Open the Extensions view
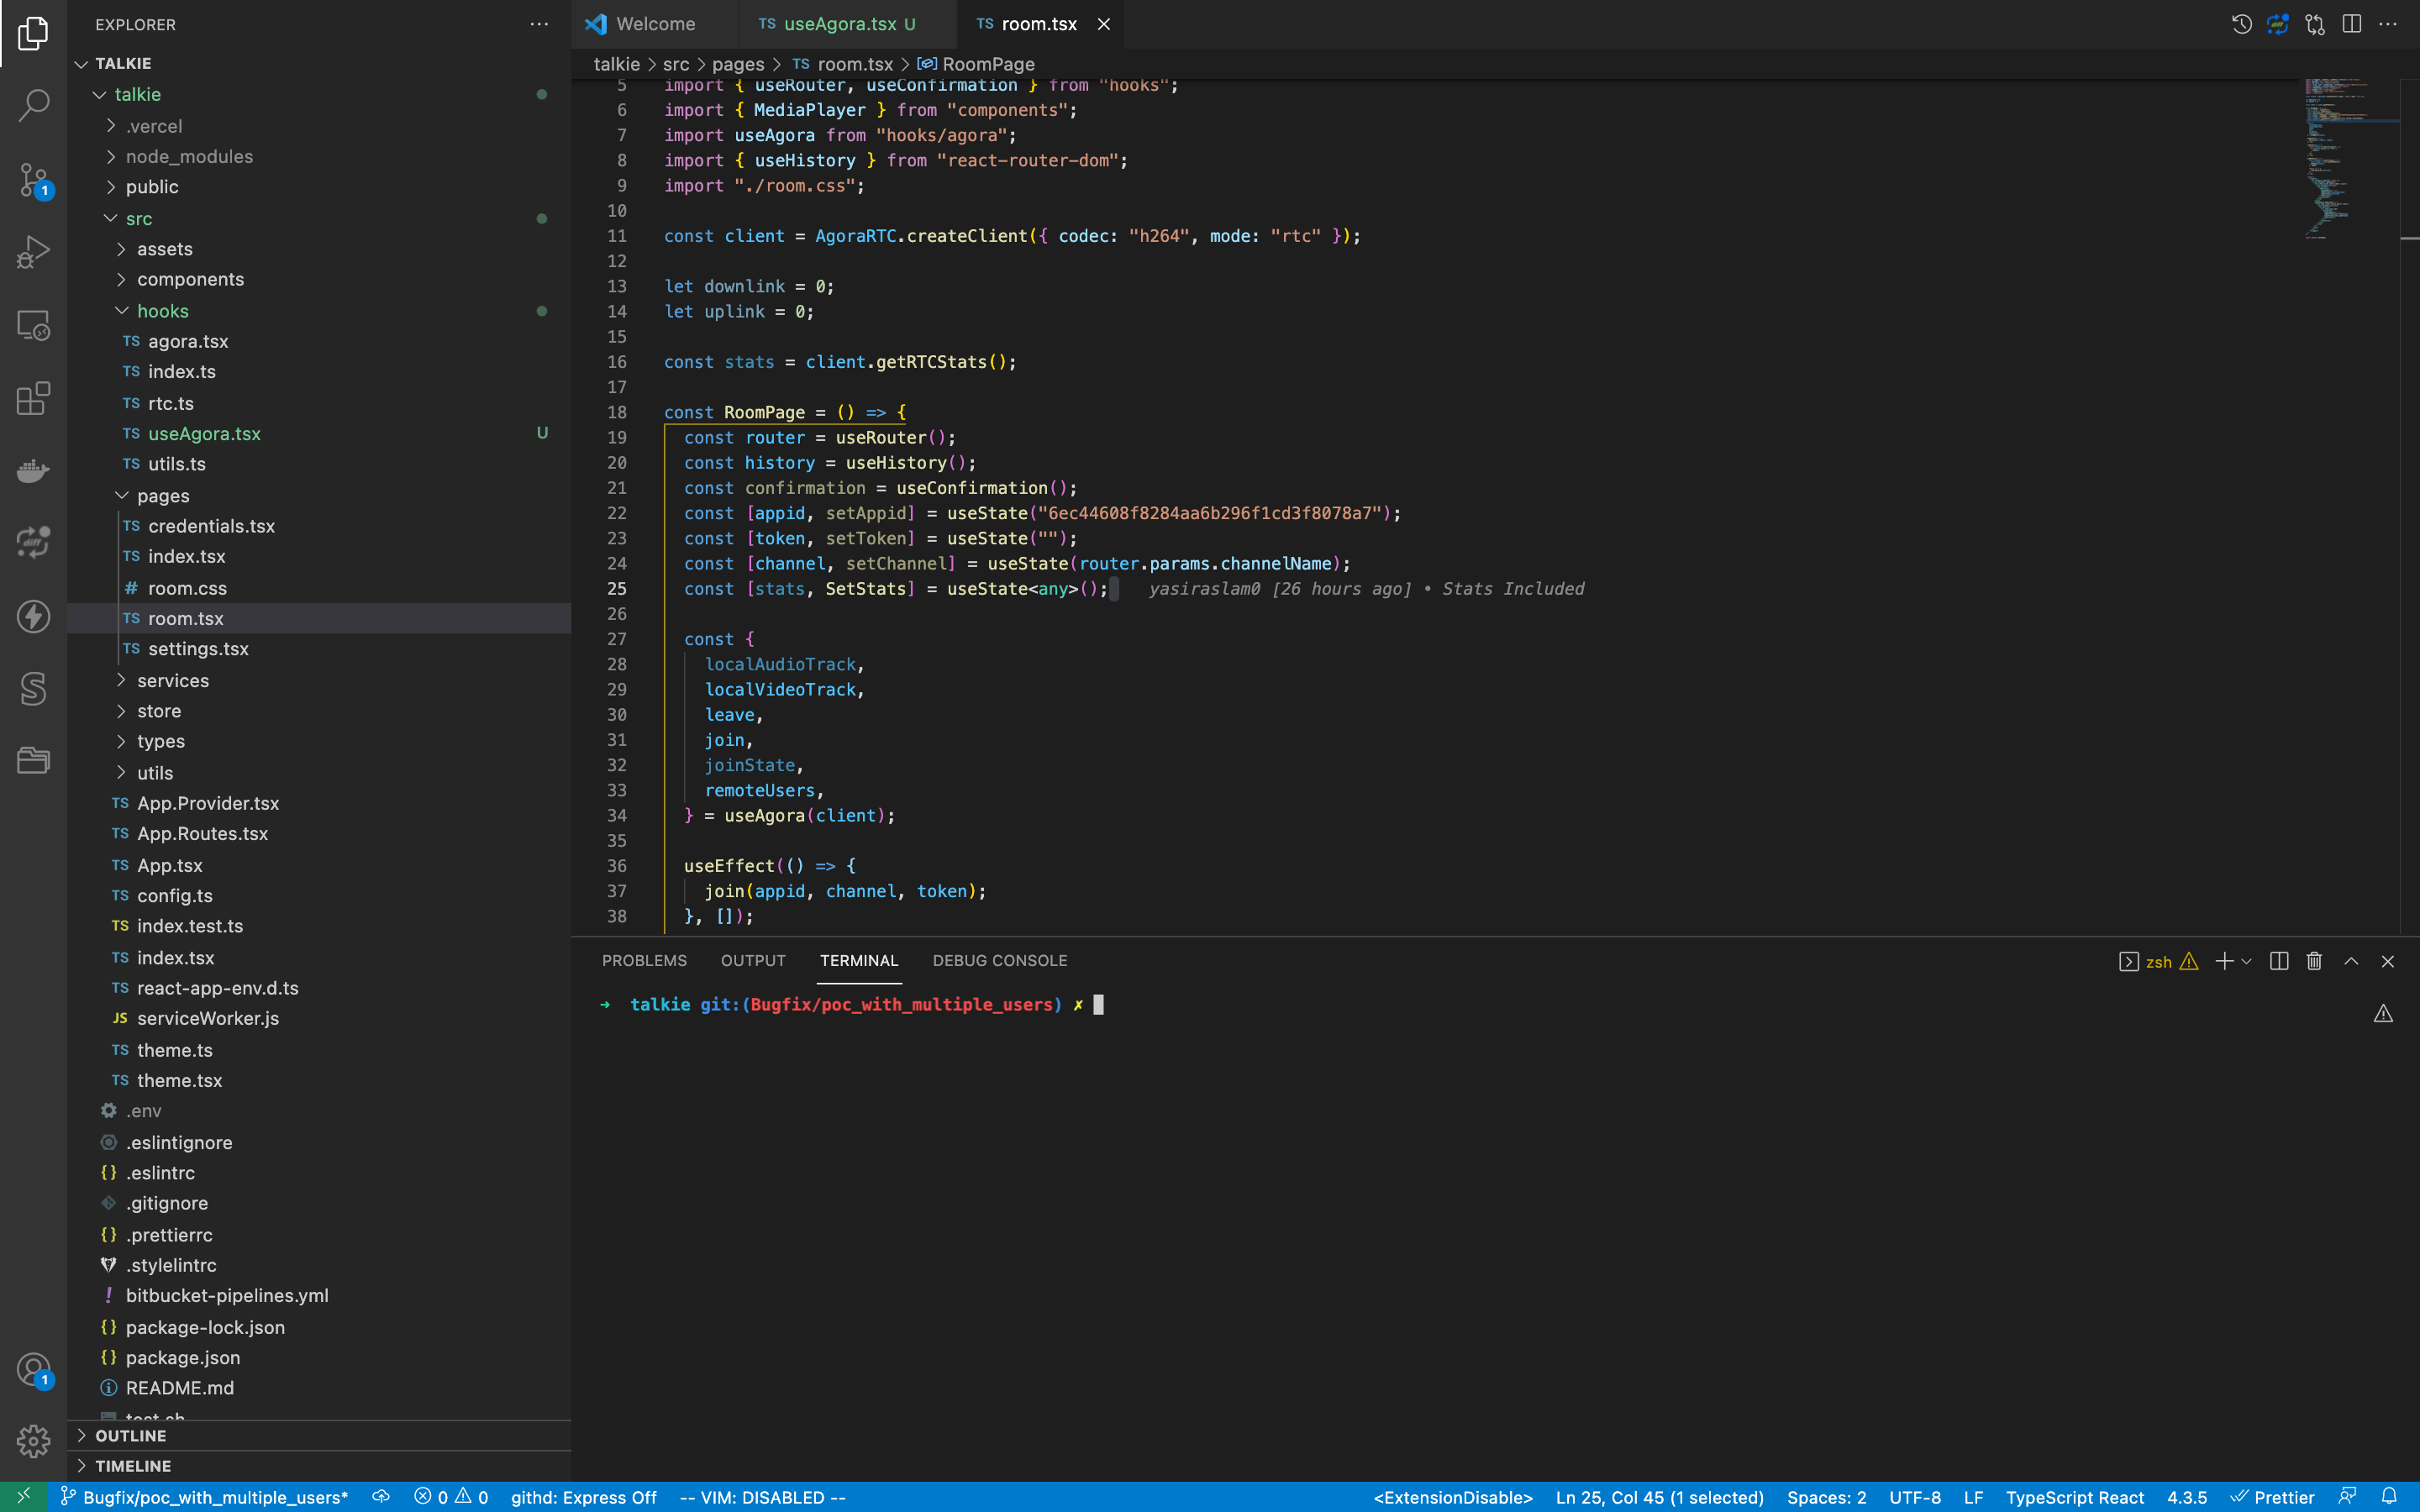The image size is (2420, 1512). point(33,398)
